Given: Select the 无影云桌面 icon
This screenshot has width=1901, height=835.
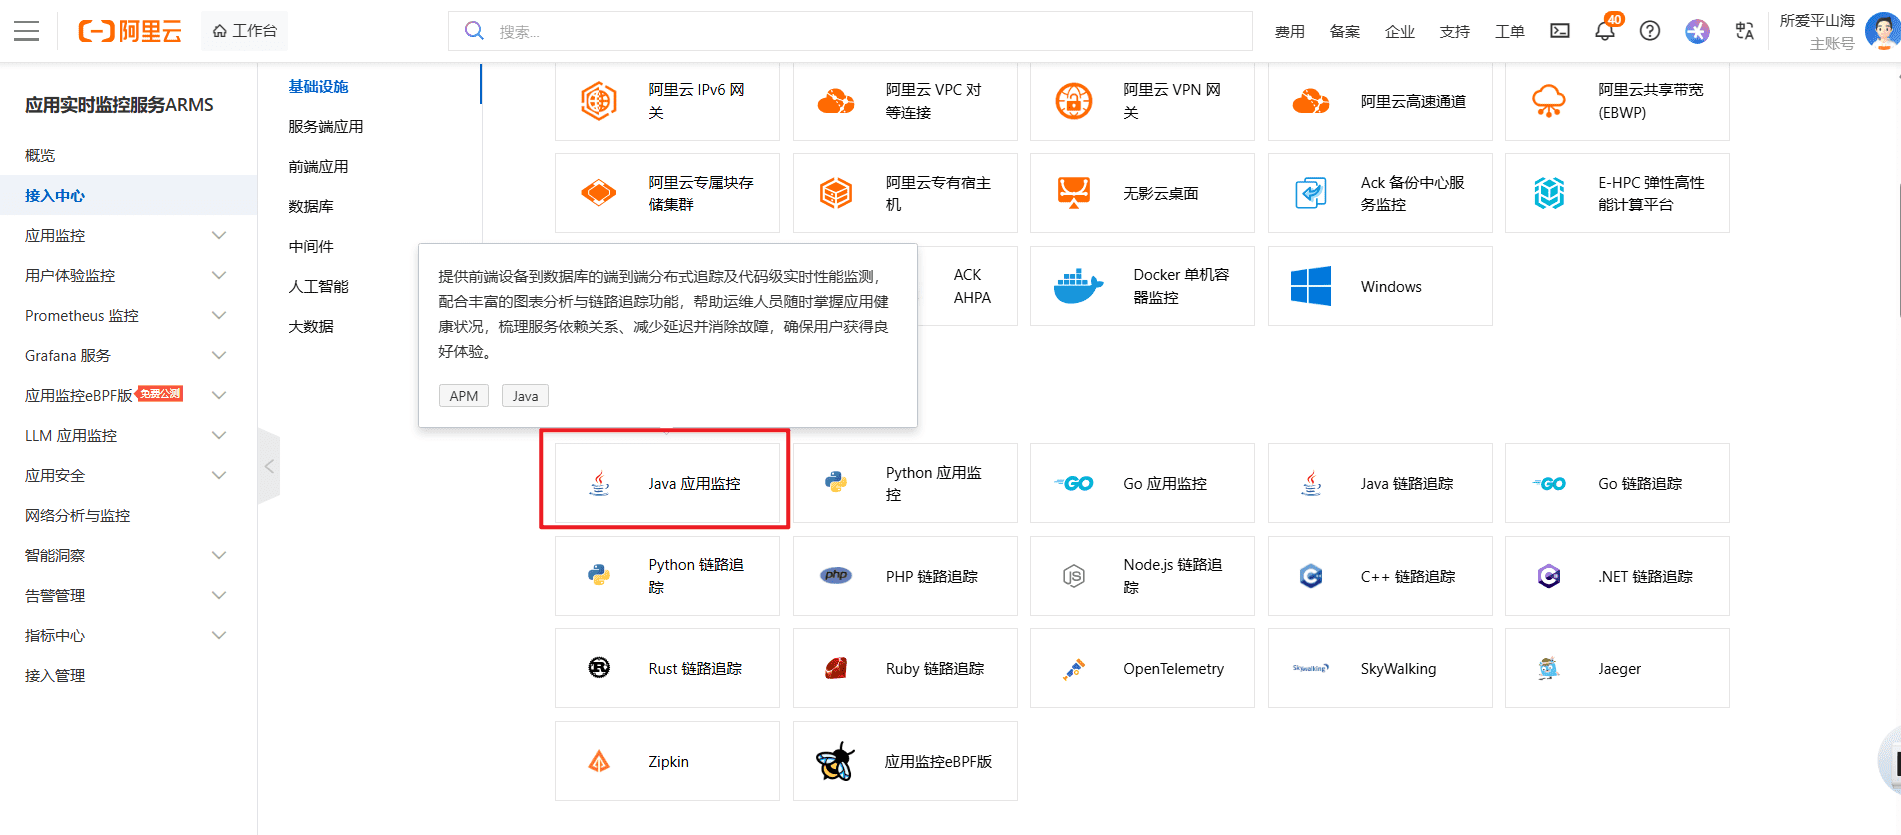Looking at the screenshot, I should coord(1074,193).
